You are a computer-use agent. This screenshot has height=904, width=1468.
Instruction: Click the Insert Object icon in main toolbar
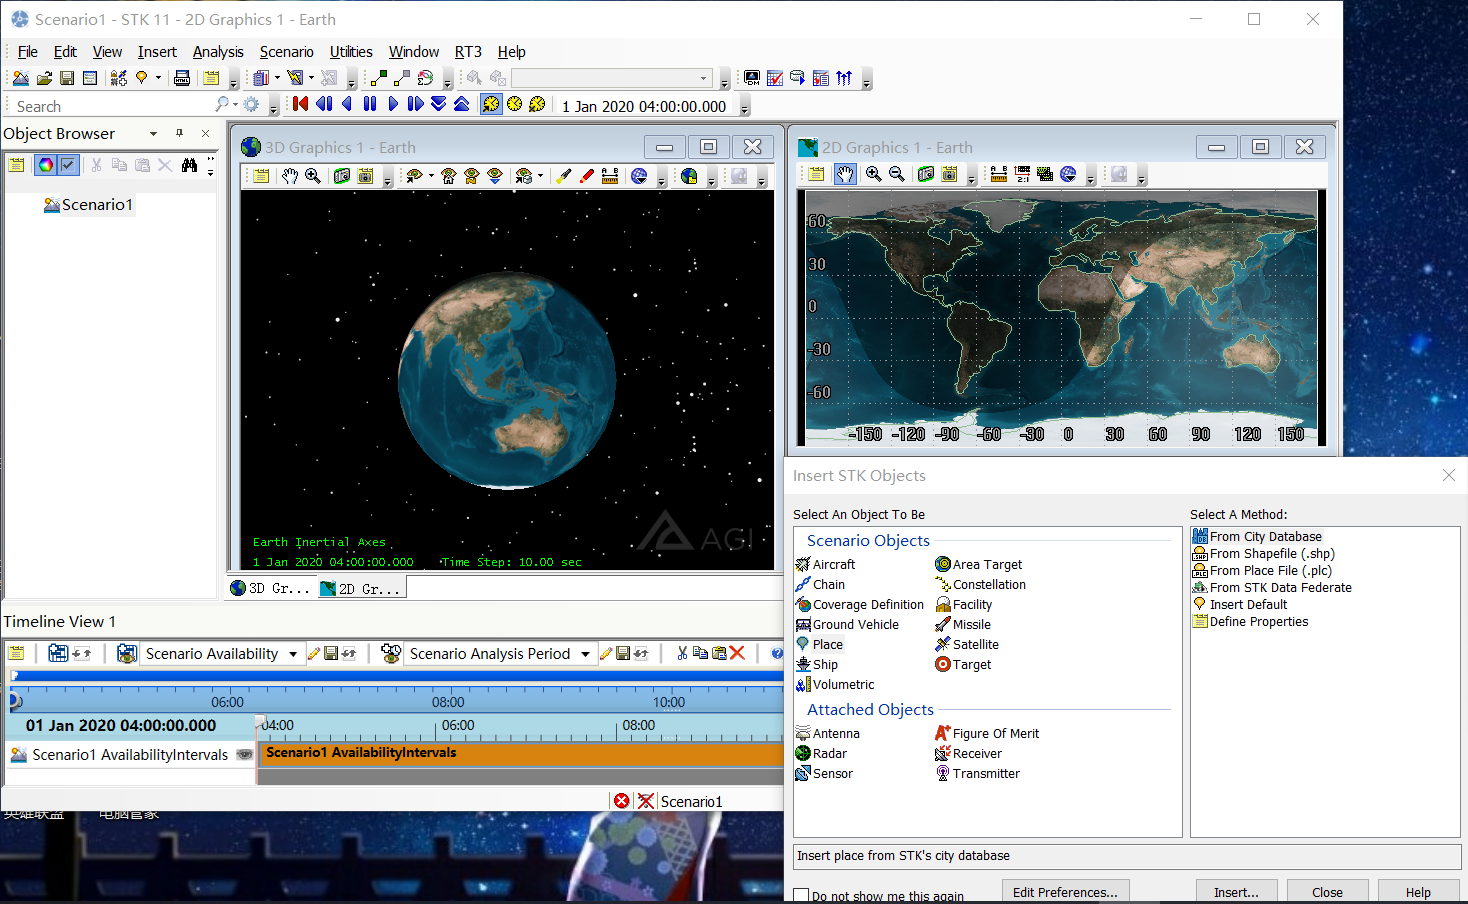[119, 78]
